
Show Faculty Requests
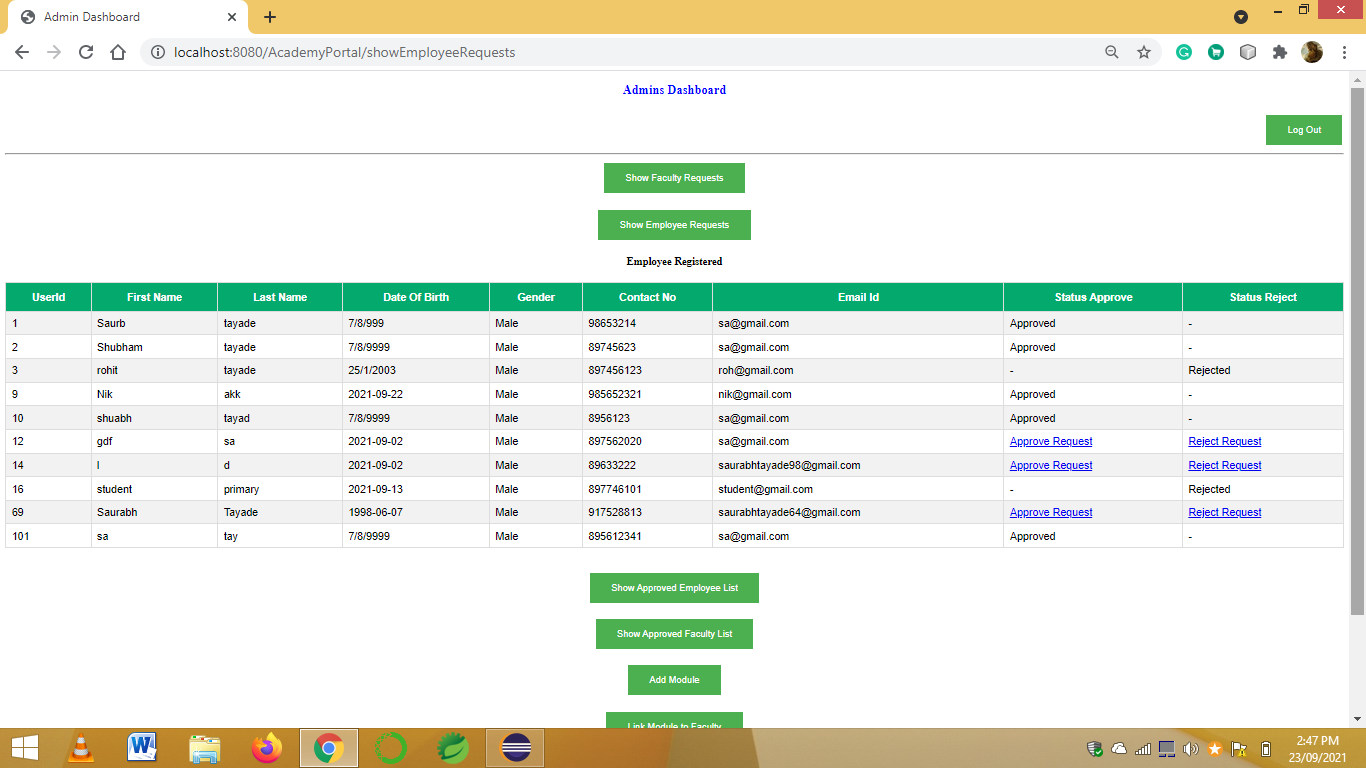(x=674, y=178)
